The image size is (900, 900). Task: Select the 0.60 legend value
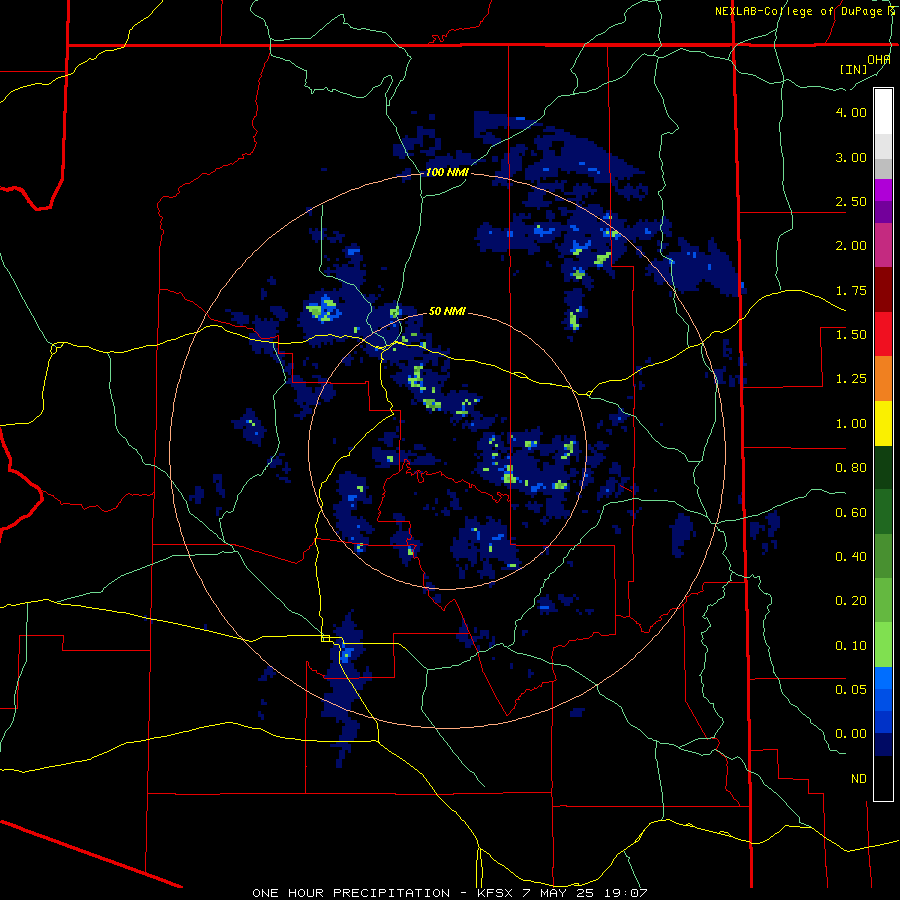[851, 513]
